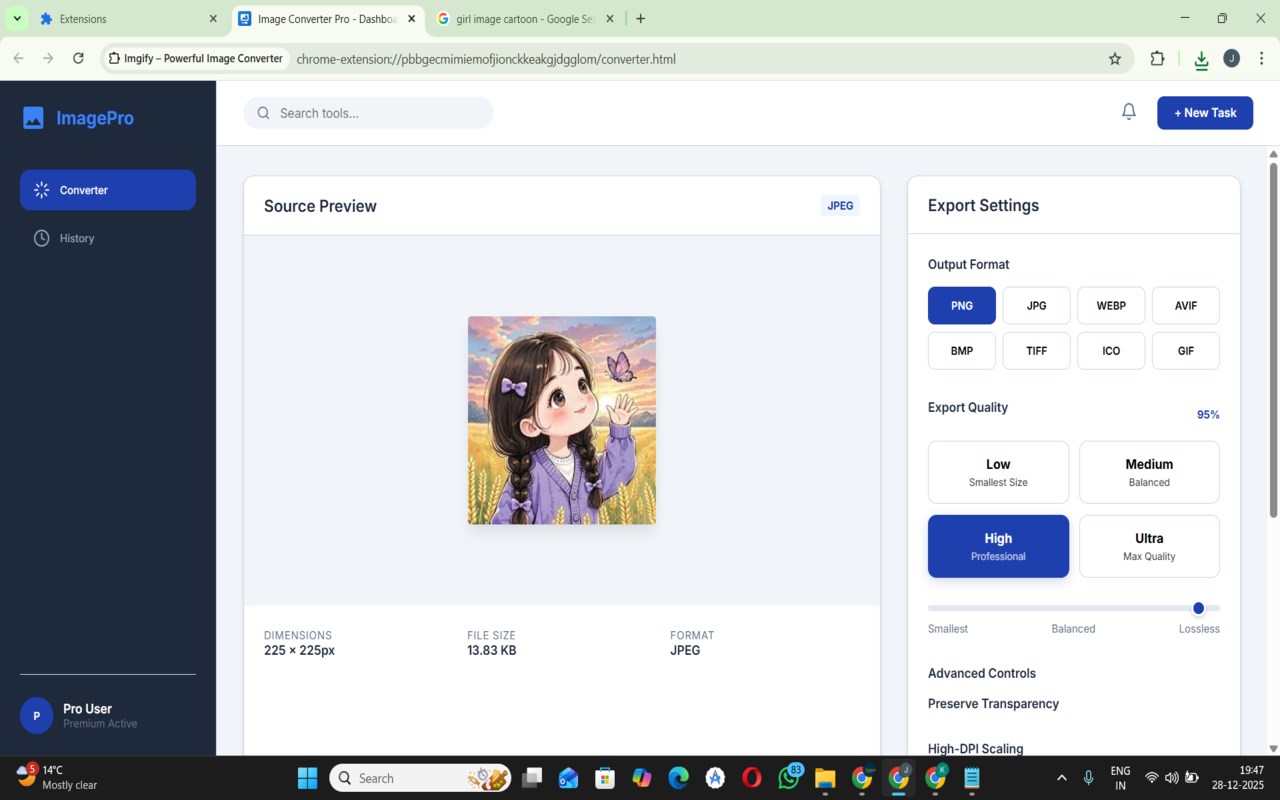The image size is (1280, 800).
Task: Click the Search tools input field
Action: tap(368, 112)
